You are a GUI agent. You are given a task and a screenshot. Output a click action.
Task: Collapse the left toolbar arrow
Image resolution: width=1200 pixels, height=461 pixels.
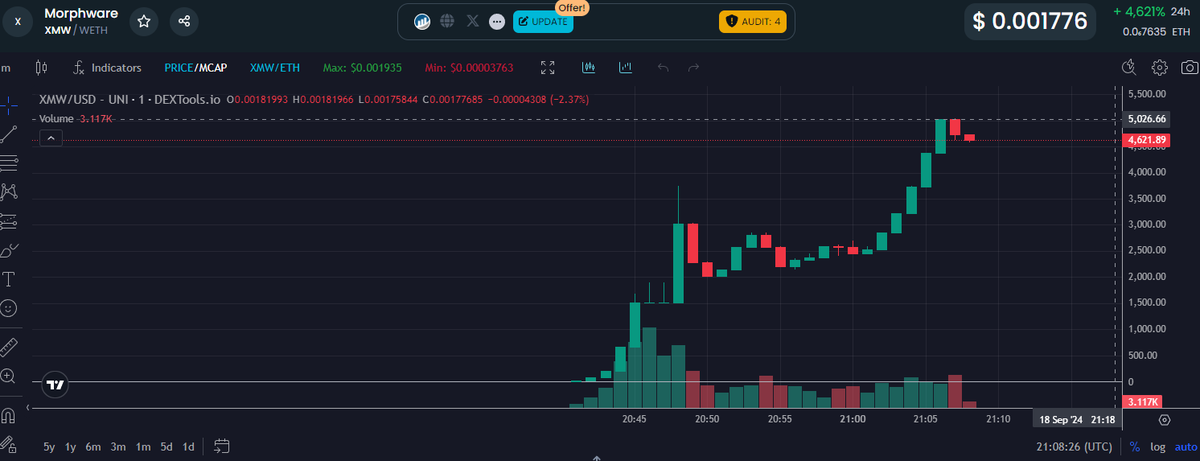coord(28,407)
